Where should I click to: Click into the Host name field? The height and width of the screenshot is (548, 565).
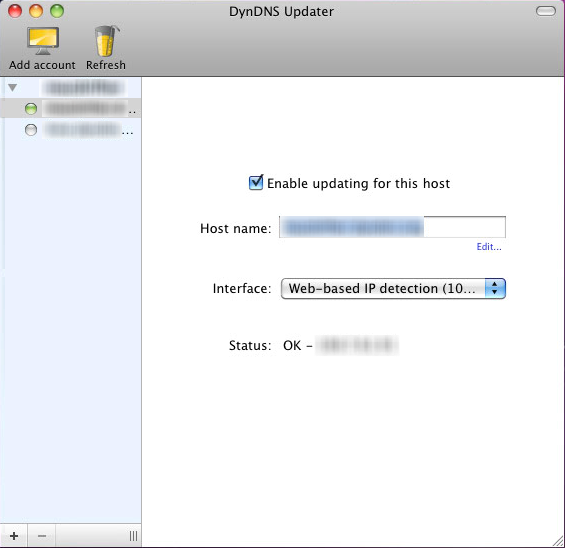392,227
